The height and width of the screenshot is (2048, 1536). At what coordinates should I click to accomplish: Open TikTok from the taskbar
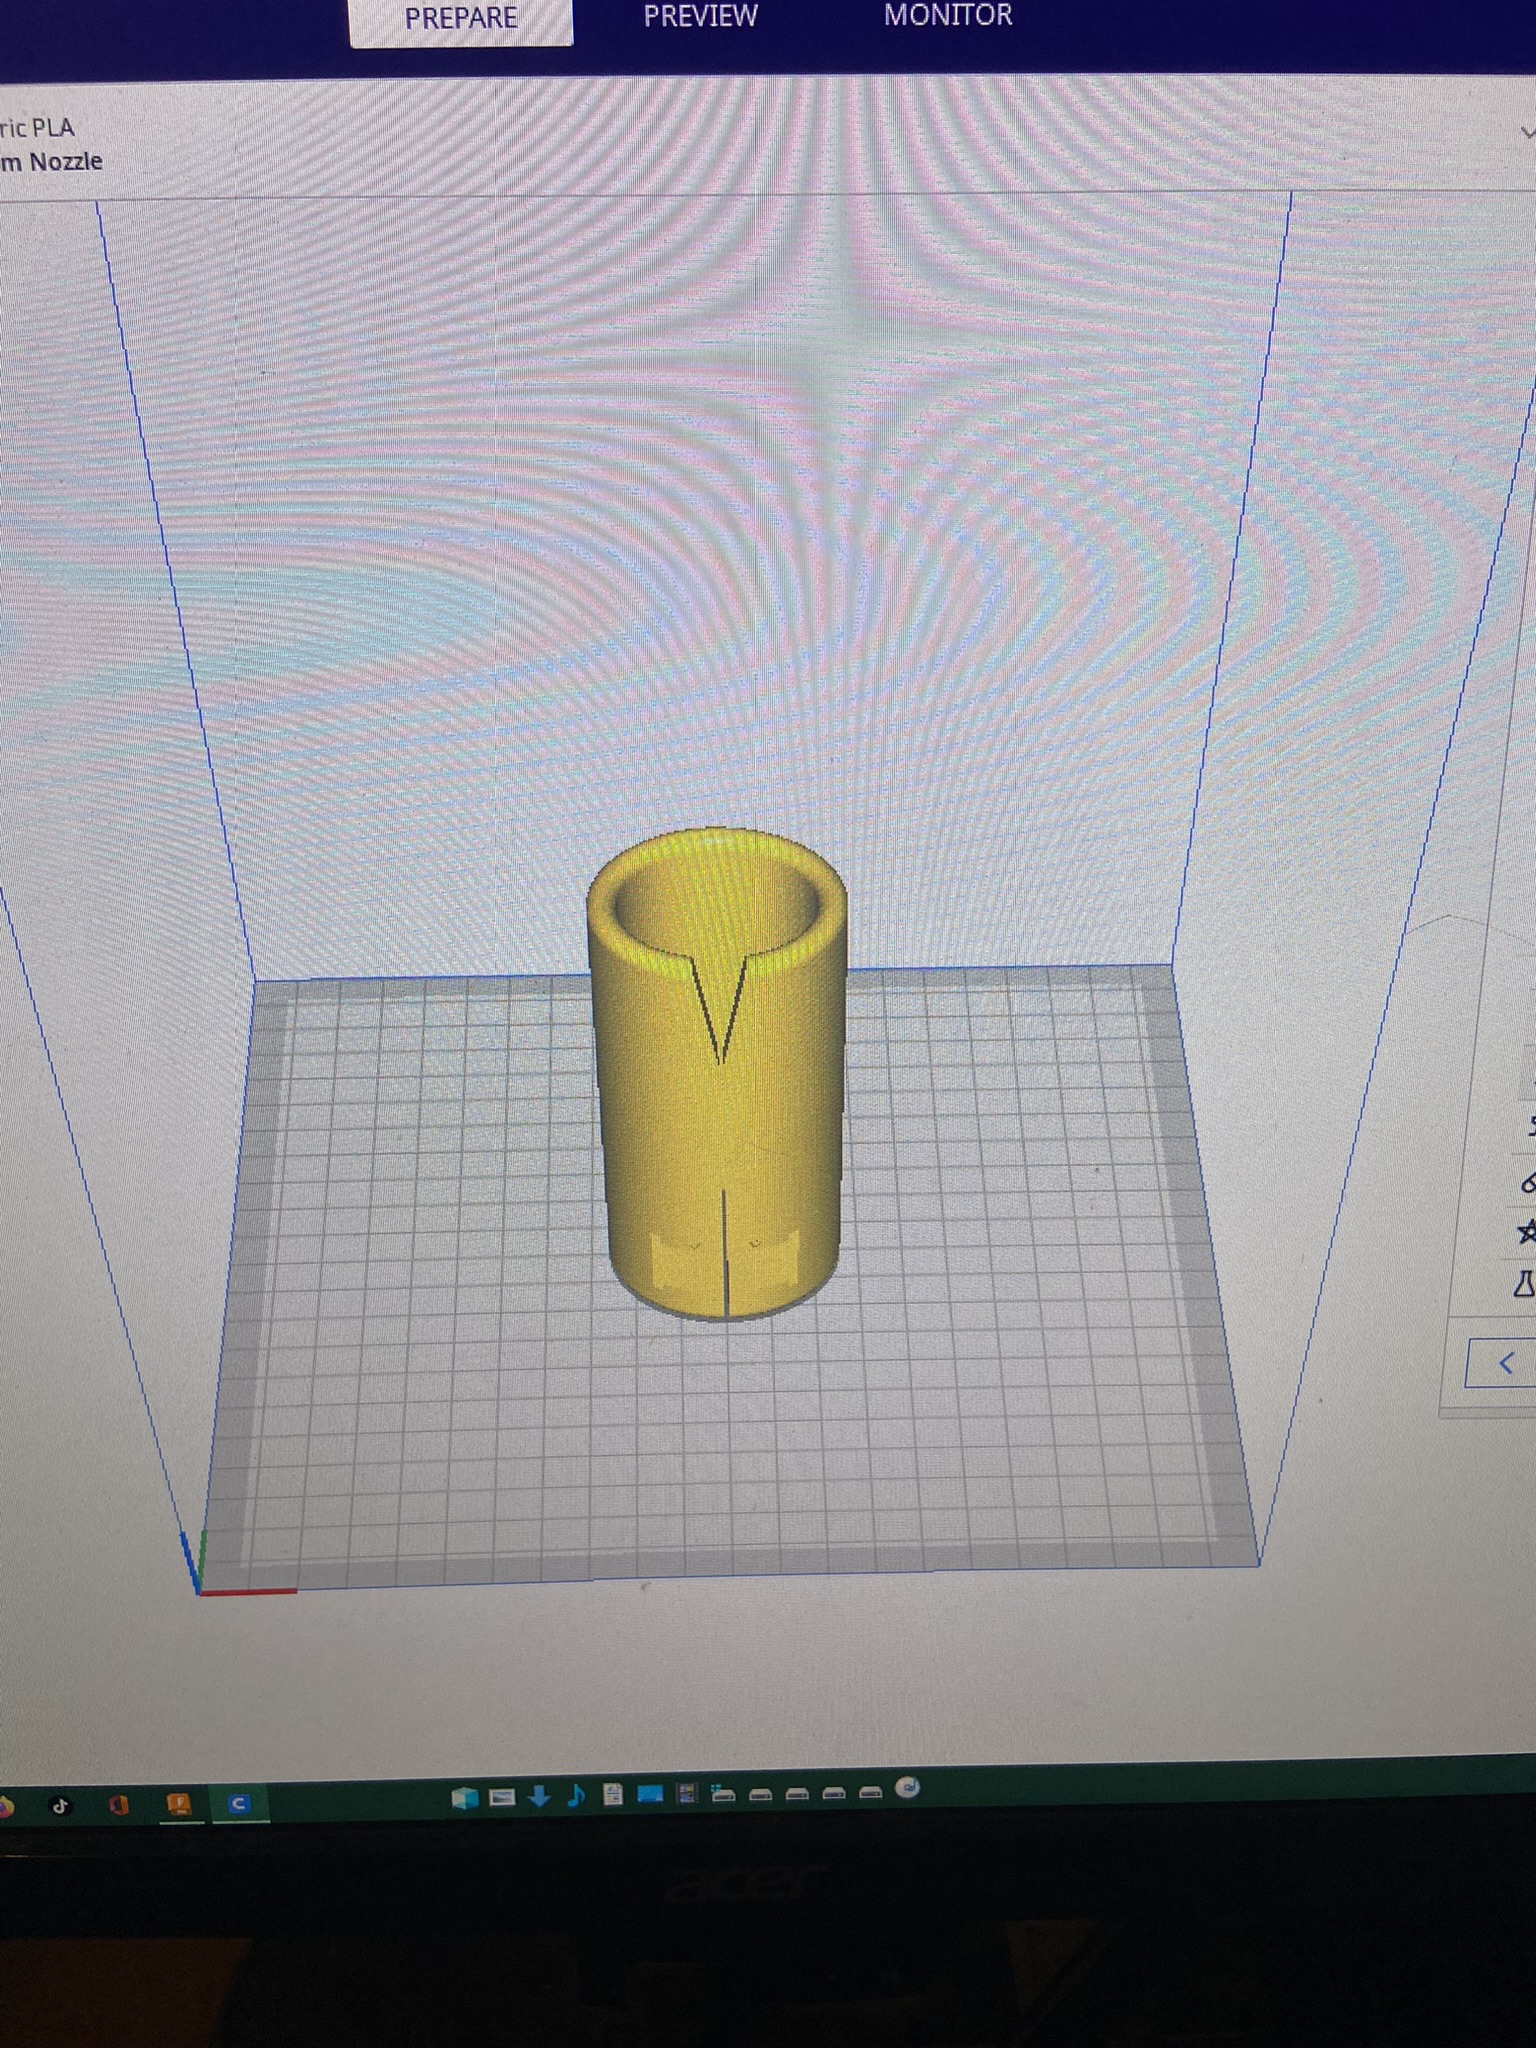[60, 1806]
